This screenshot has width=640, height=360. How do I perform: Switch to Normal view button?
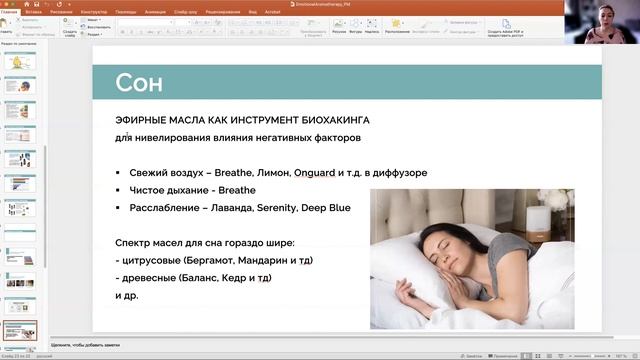(x=527, y=356)
